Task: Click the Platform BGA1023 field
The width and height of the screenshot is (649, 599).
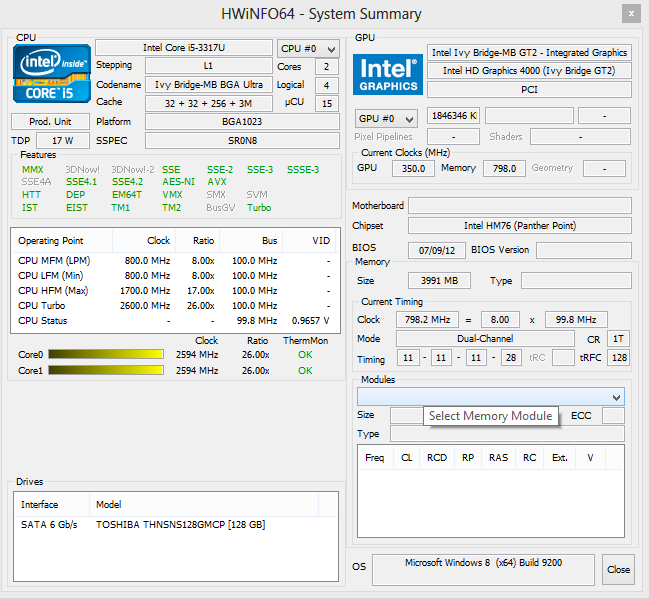Action: pyautogui.click(x=242, y=122)
